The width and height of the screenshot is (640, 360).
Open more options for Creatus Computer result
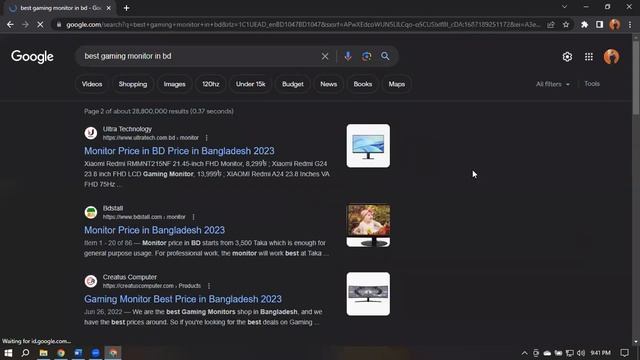coord(209,286)
